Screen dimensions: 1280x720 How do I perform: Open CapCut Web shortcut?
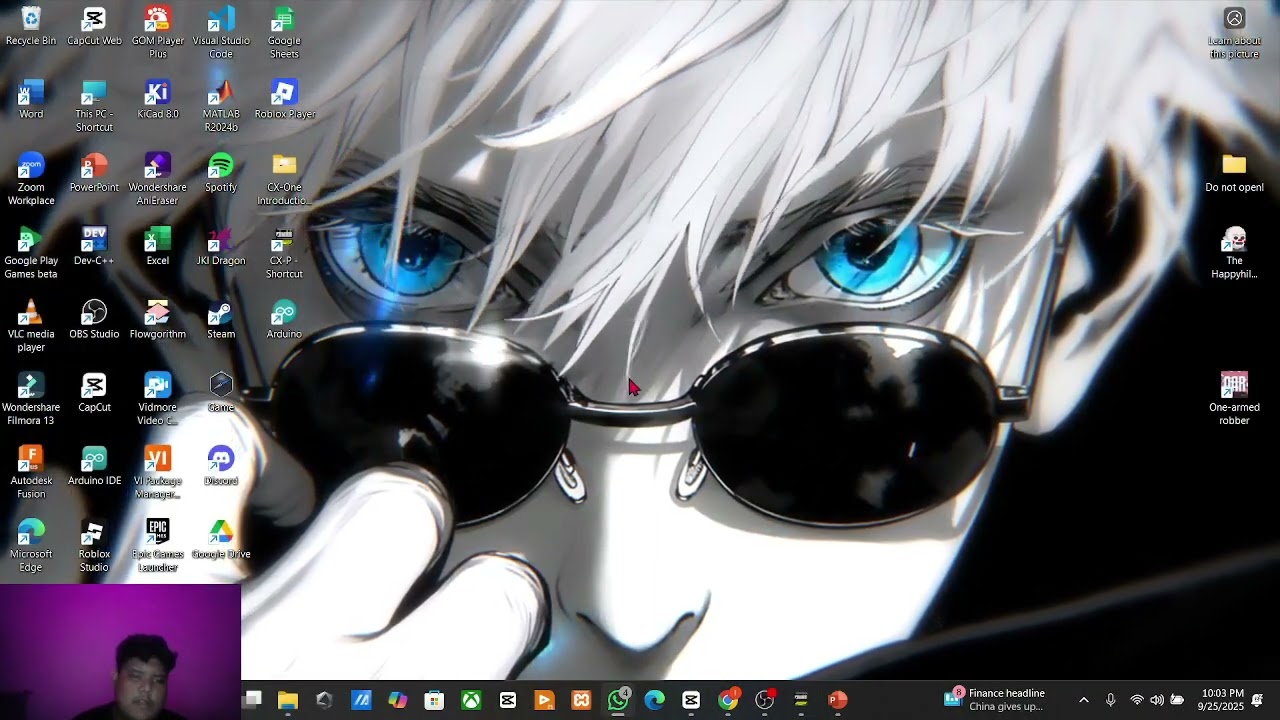tap(94, 27)
